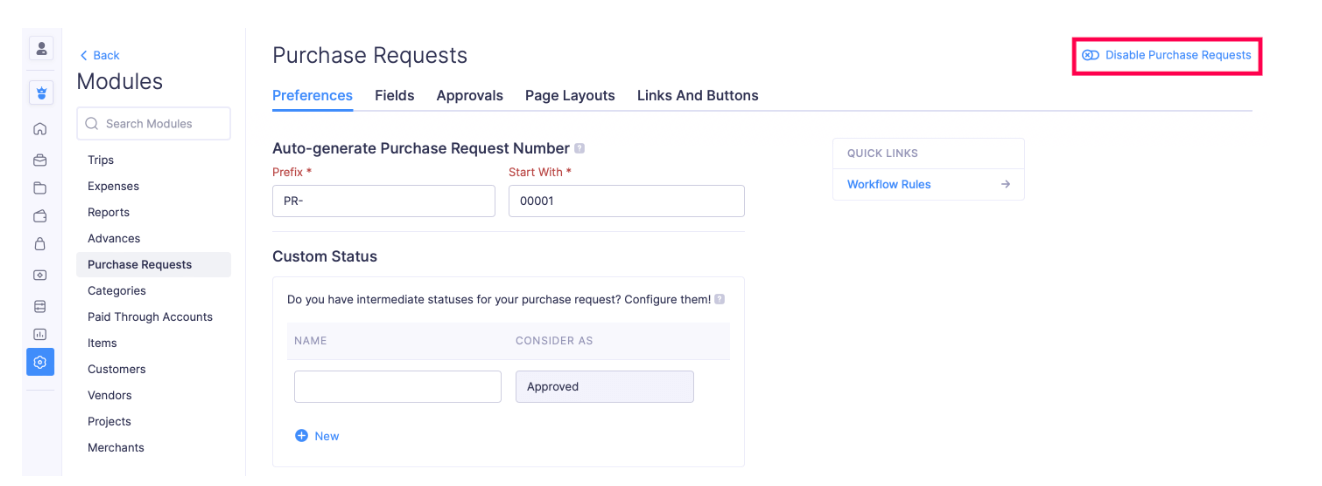Open the Links And Buttons tab
This screenshot has width=1322, height=486.
point(698,96)
